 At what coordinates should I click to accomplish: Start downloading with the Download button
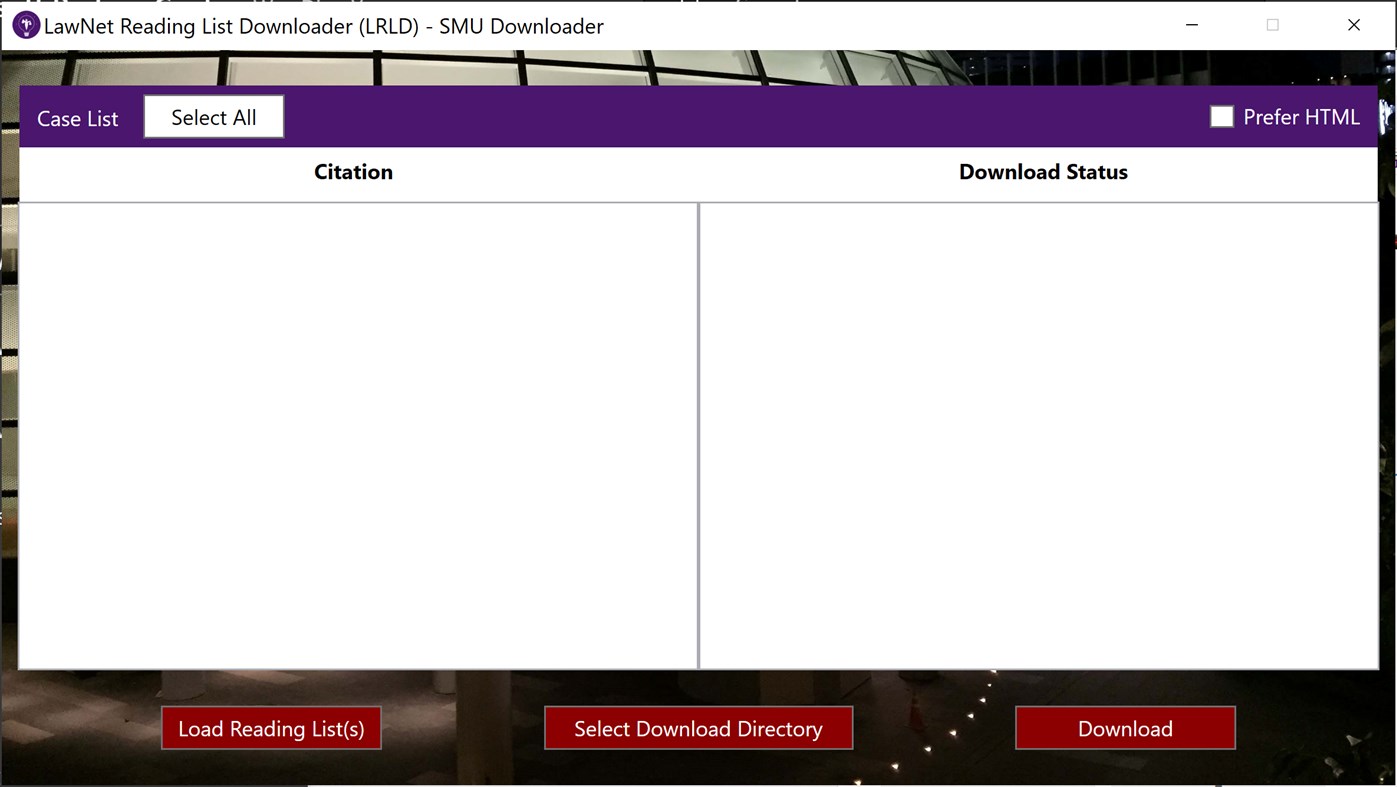click(1124, 728)
